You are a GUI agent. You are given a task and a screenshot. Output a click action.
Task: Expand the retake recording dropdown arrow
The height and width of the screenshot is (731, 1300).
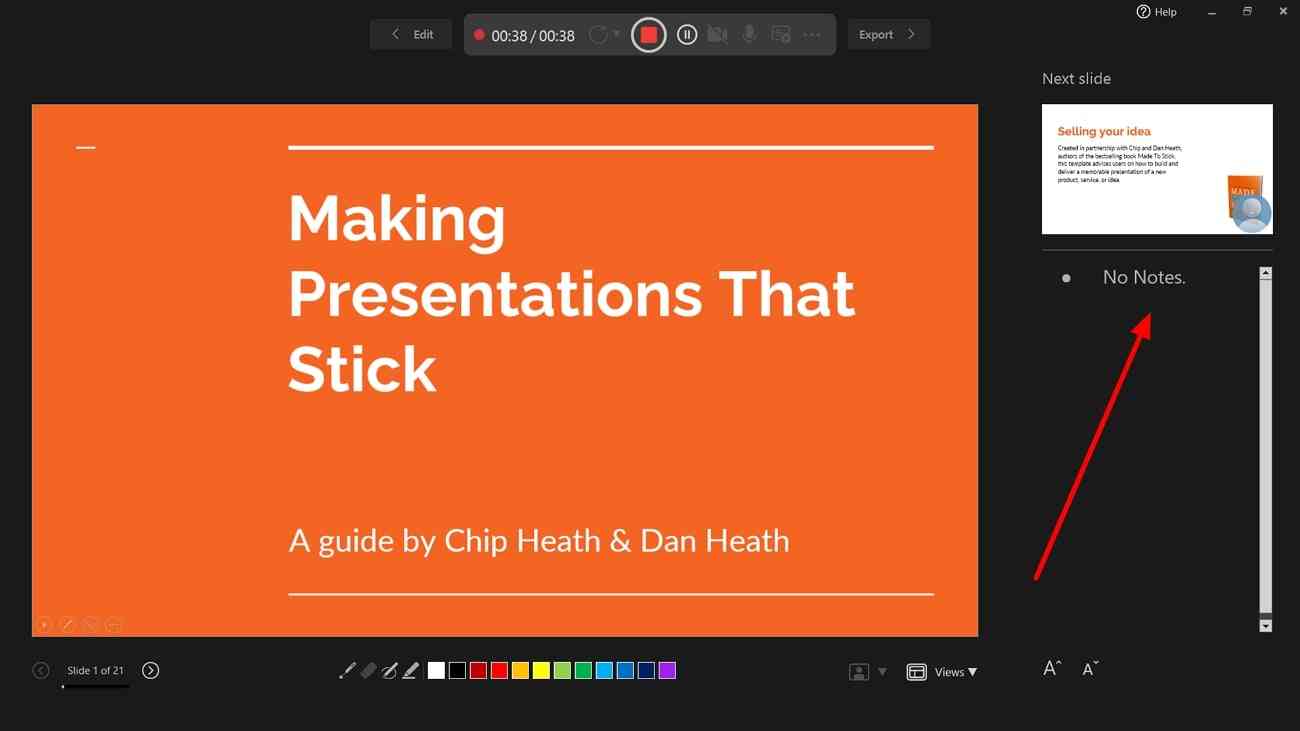(617, 34)
